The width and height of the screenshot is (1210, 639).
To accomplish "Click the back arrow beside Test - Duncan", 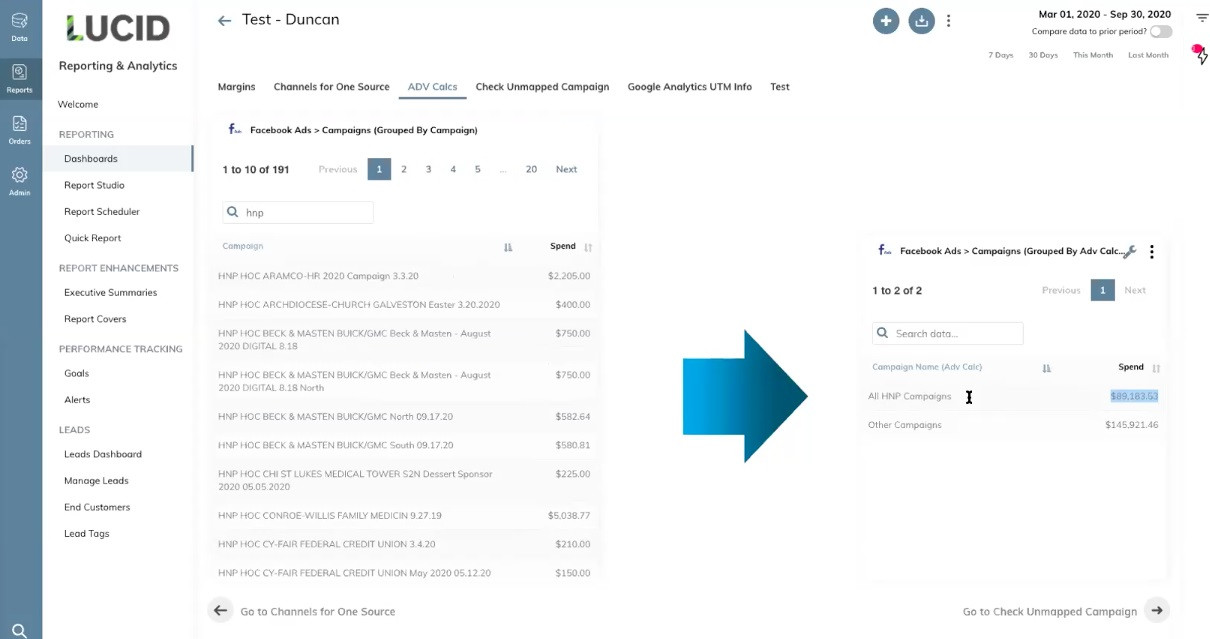I will click(x=224, y=21).
